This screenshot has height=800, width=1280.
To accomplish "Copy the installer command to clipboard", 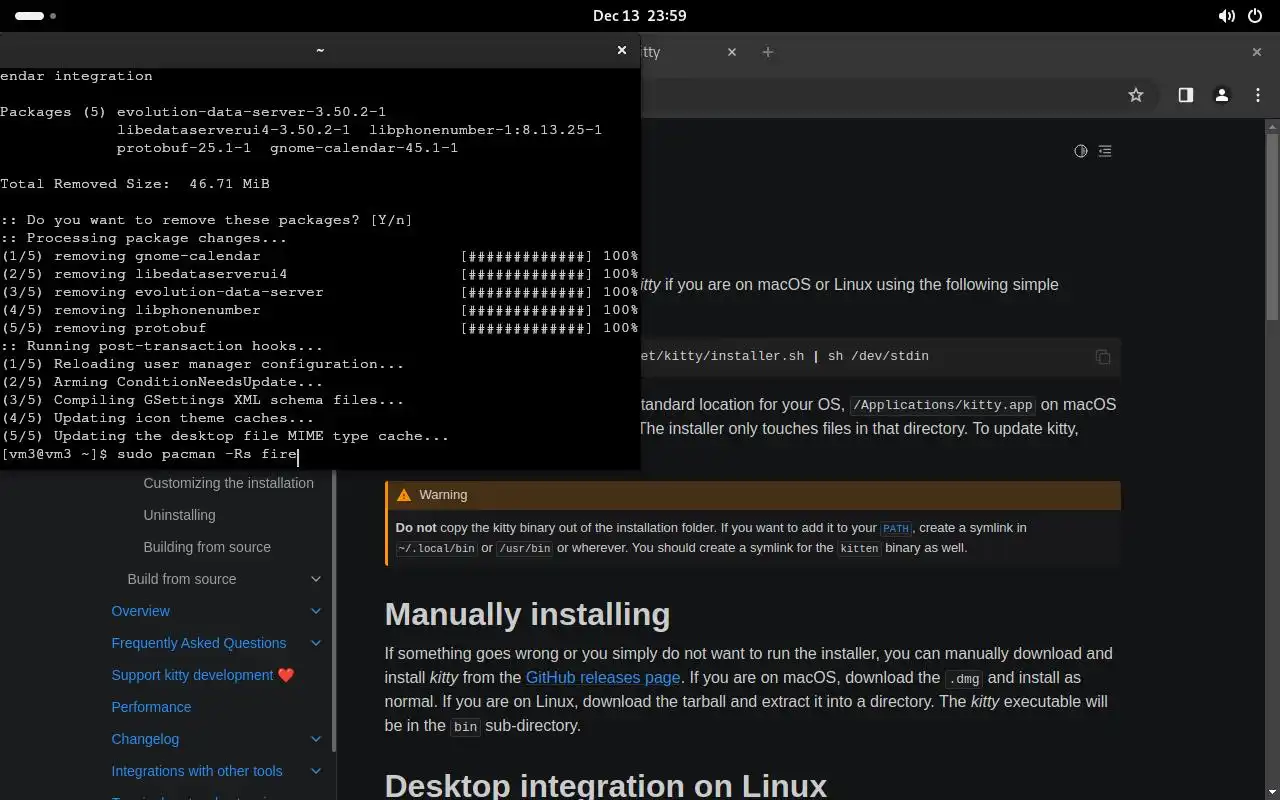I will (1102, 356).
